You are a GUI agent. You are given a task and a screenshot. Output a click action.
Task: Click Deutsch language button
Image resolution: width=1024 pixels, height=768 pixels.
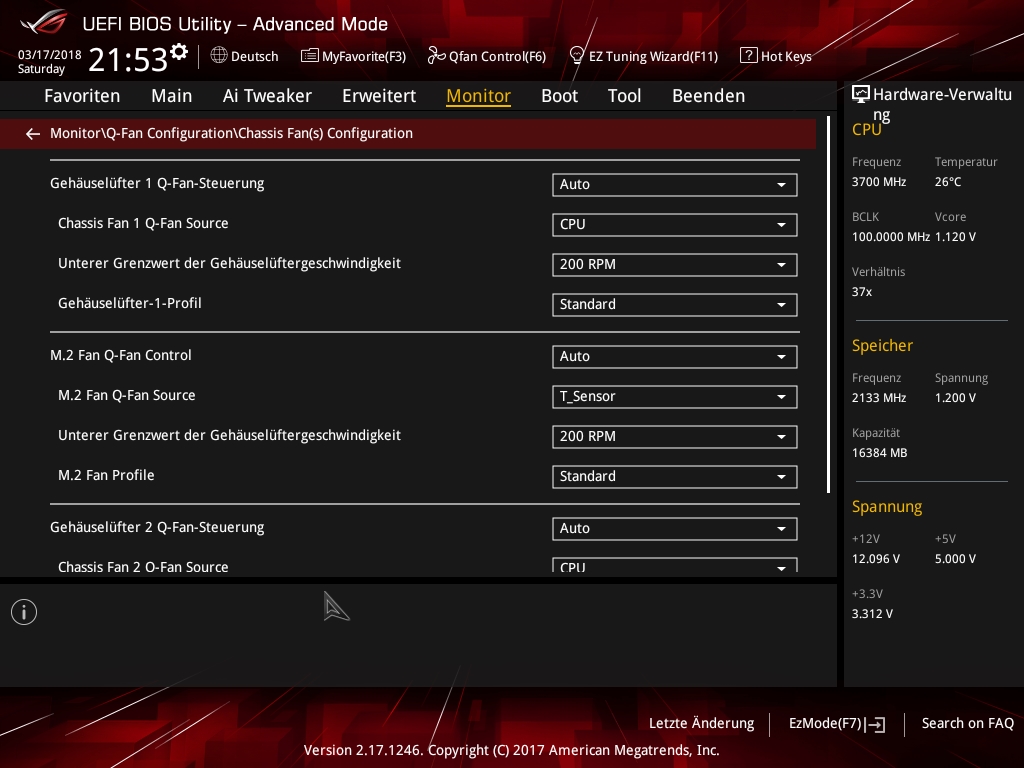point(255,56)
